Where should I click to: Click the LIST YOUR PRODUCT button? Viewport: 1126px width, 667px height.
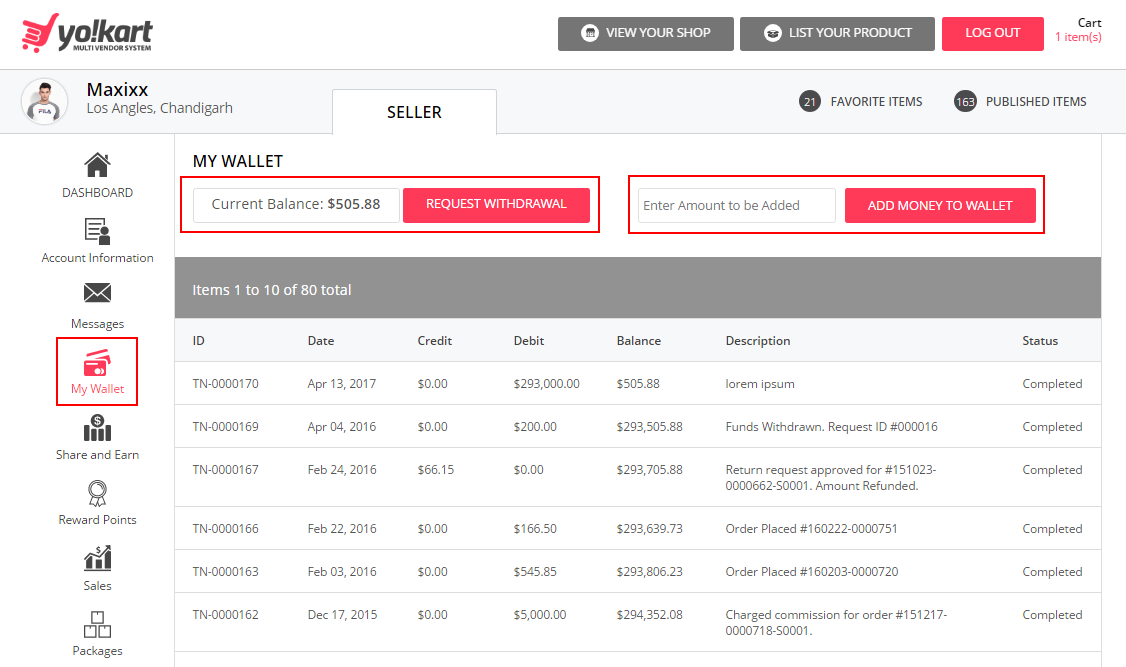(837, 34)
